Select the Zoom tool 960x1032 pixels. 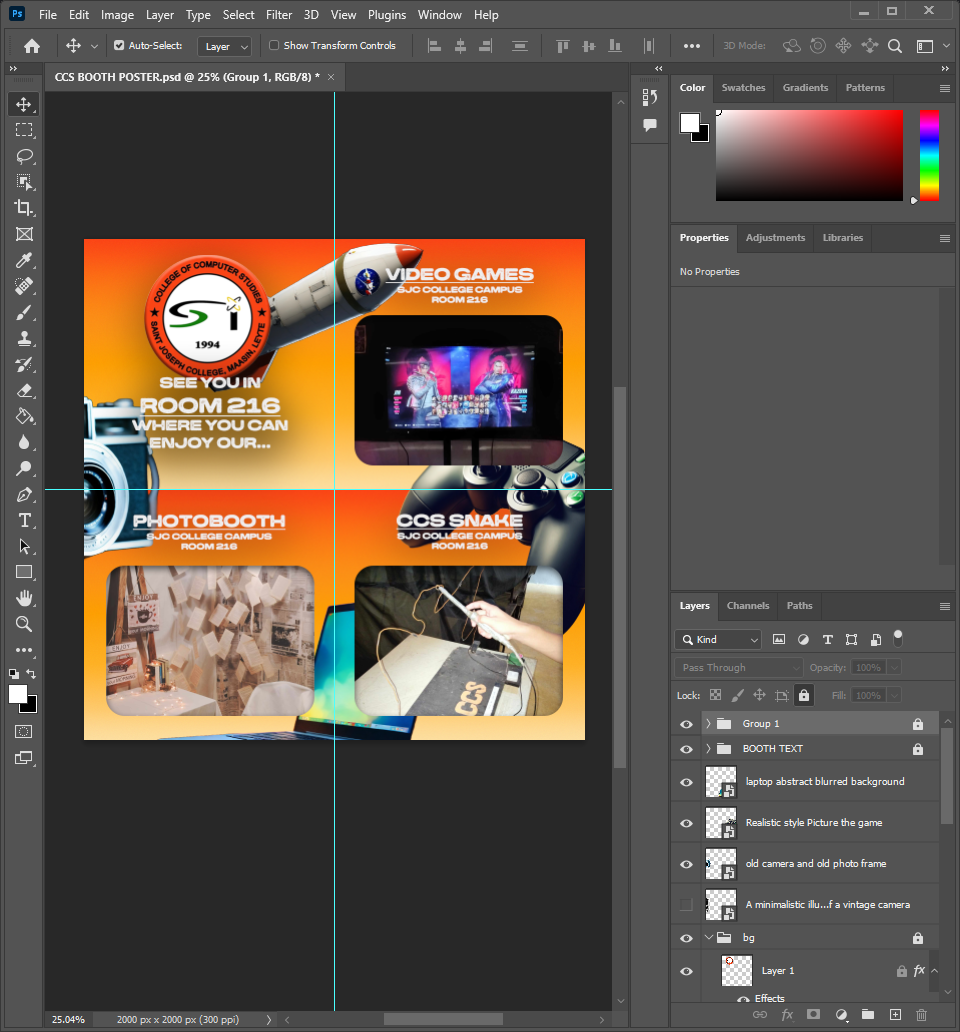[x=24, y=624]
